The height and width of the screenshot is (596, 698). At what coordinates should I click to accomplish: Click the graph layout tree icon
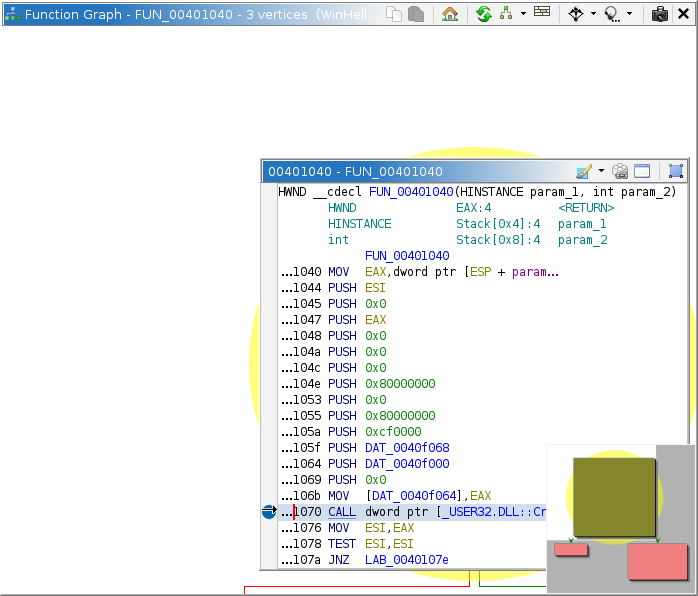coord(505,14)
